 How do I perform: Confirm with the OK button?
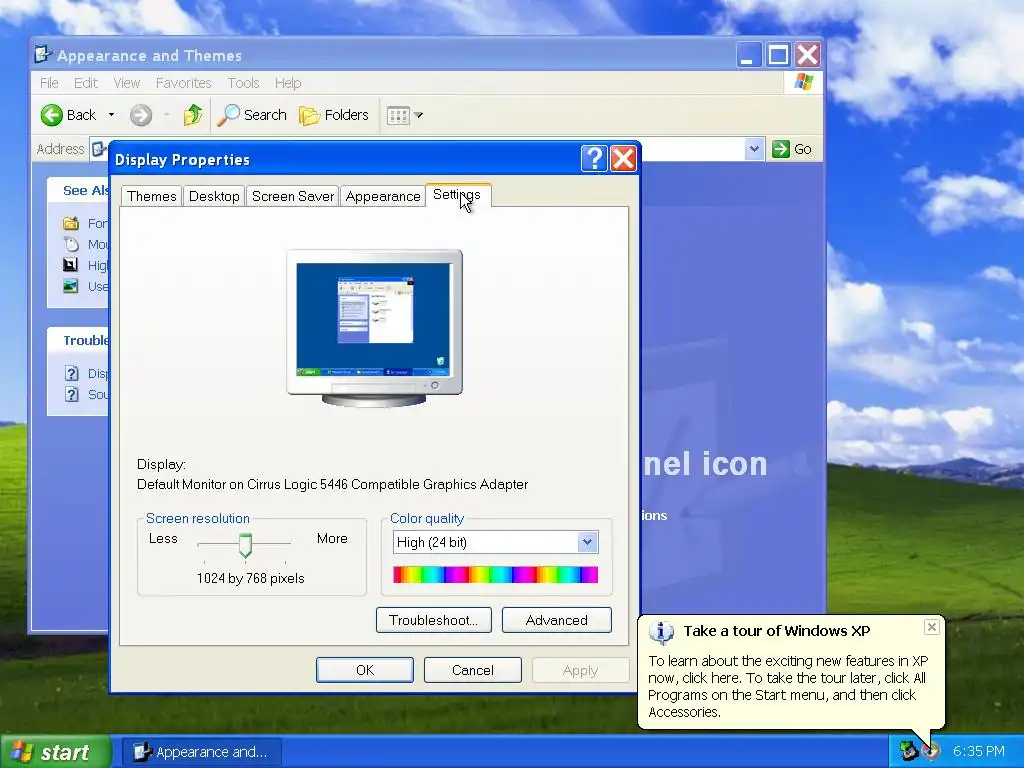click(365, 670)
